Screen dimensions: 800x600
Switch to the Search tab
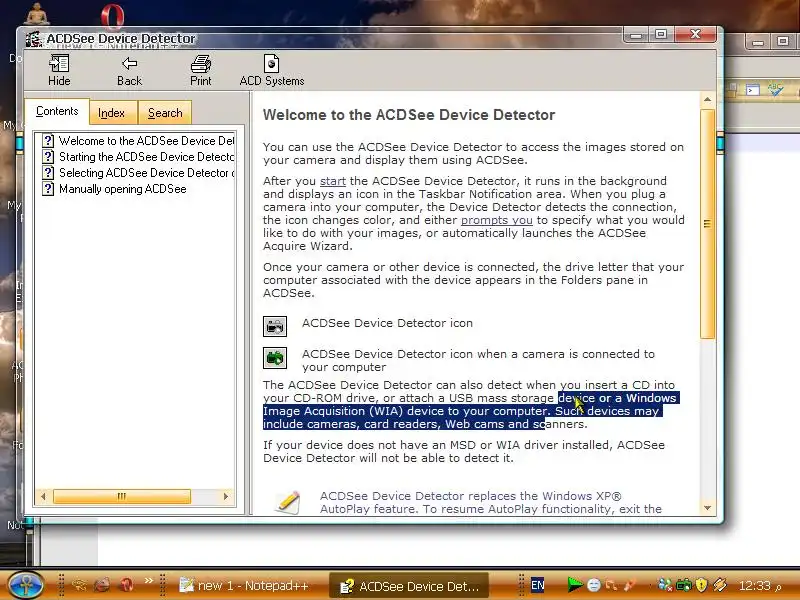coord(165,113)
